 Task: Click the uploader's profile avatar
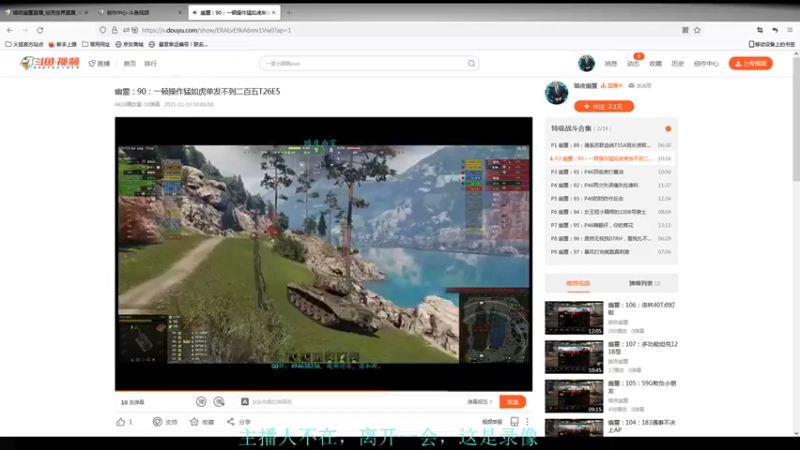(556, 92)
